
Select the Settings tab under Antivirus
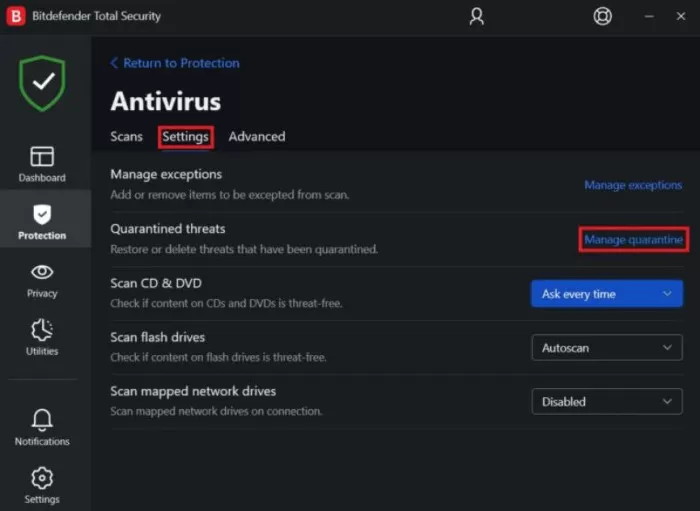point(185,137)
